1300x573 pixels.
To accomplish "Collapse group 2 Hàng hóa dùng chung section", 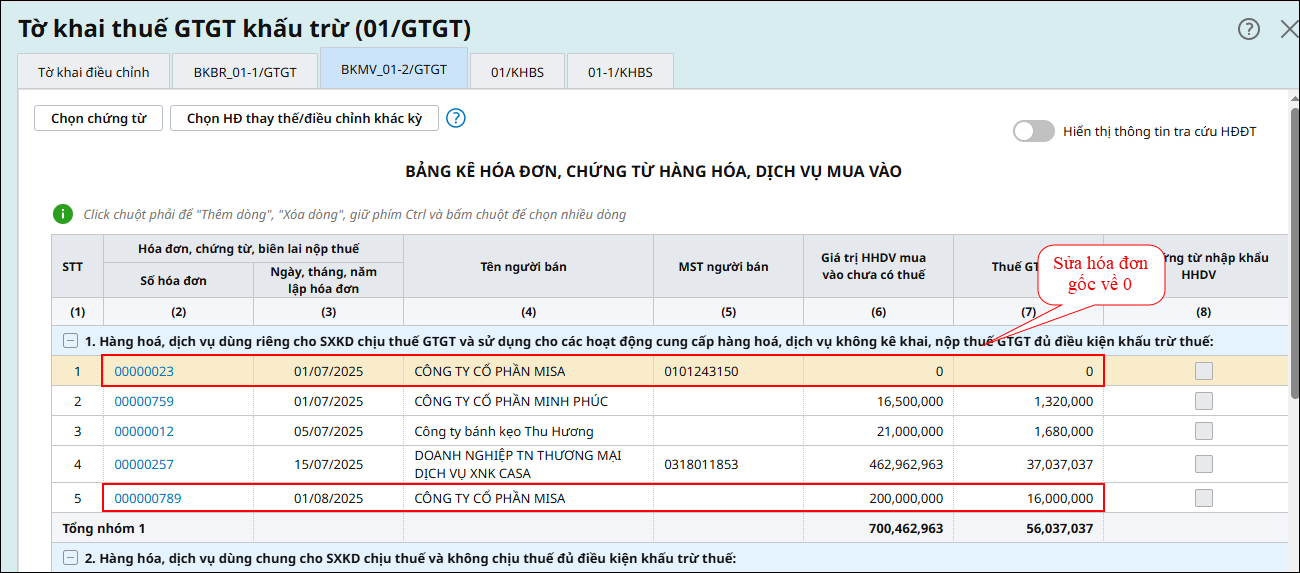I will [x=70, y=558].
